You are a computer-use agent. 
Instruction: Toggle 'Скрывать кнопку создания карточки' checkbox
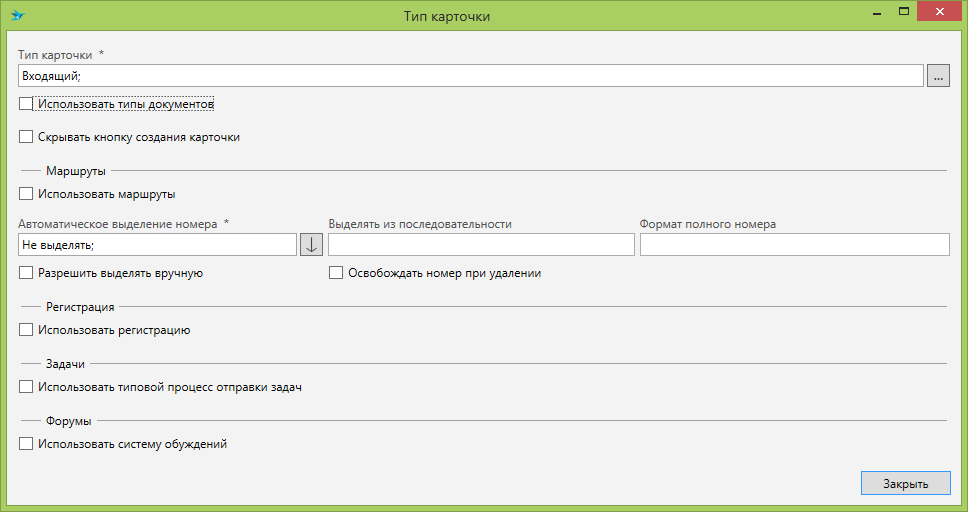tap(26, 138)
